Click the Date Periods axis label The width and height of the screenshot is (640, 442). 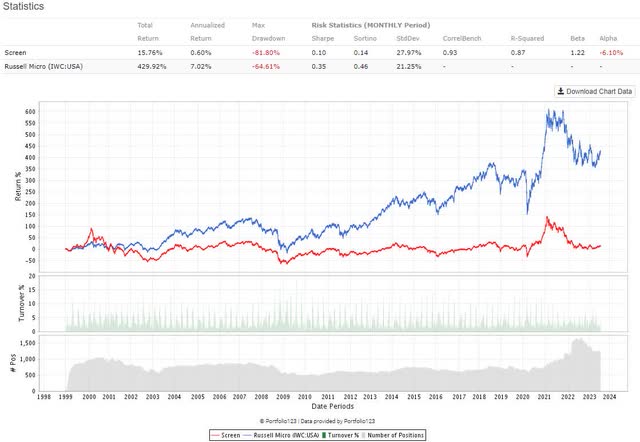(333, 406)
